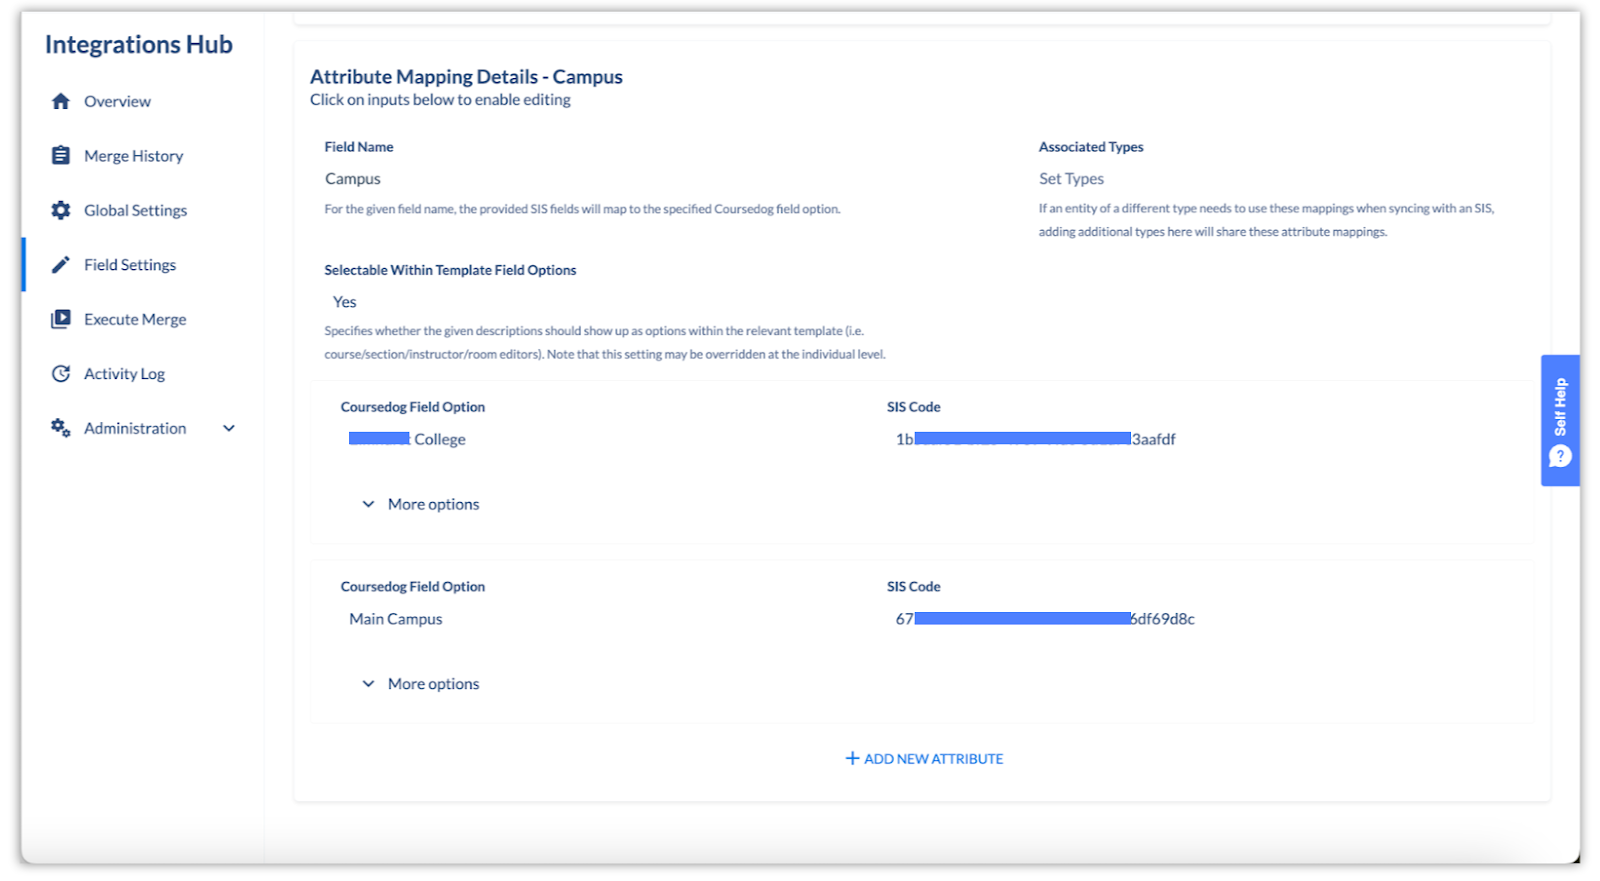This screenshot has width=1600, height=881.
Task: View the Activity Log
Action: click(124, 374)
